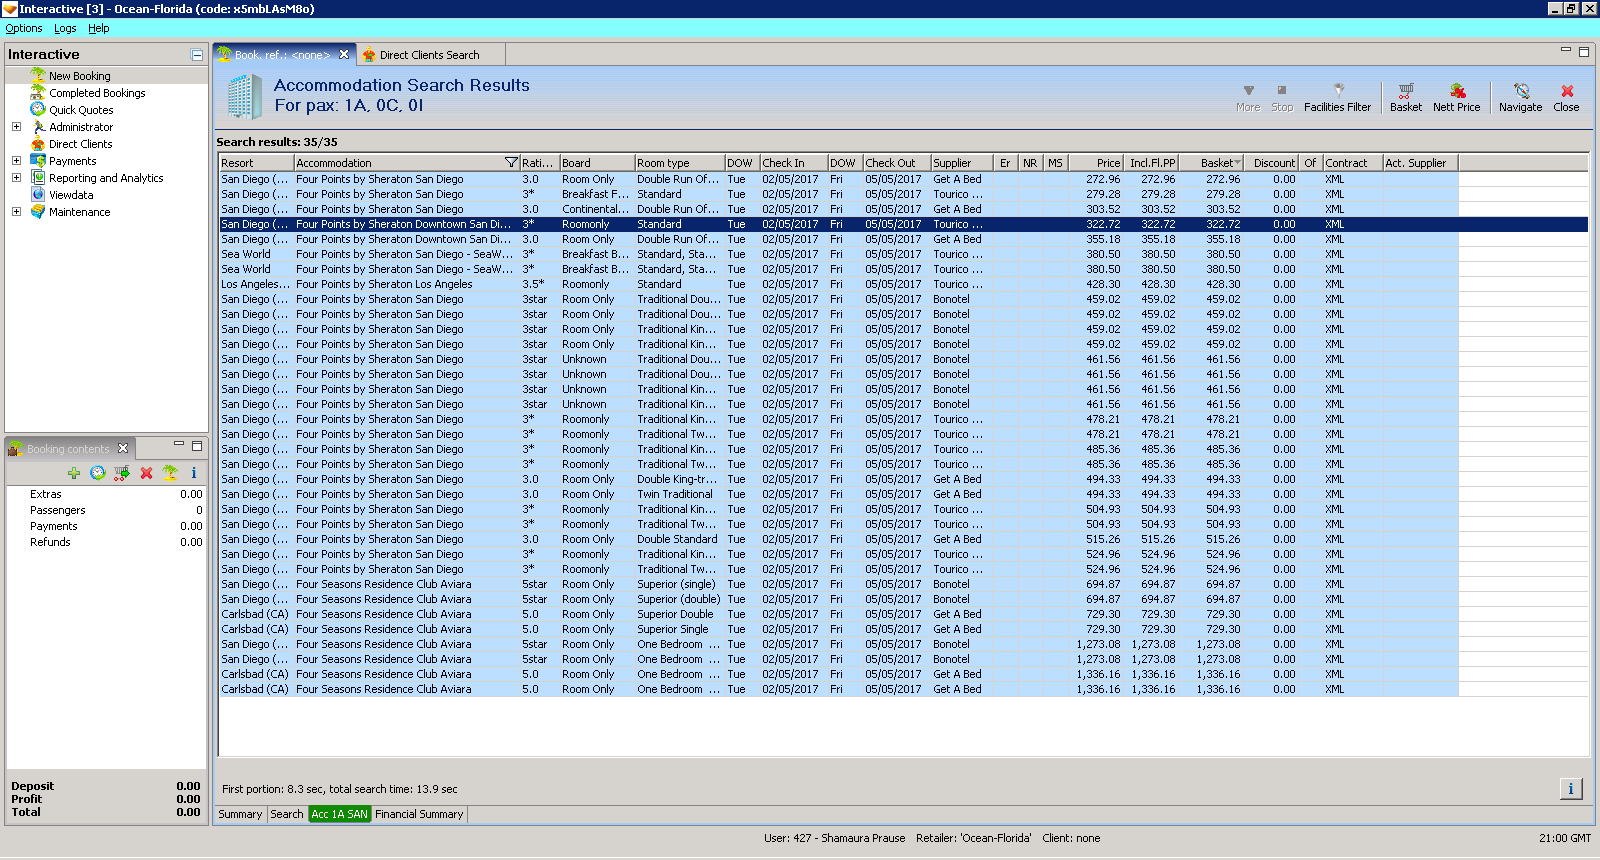Screen dimensions: 1600x860
Task: Open the Basket from the toolbar
Action: (1405, 97)
